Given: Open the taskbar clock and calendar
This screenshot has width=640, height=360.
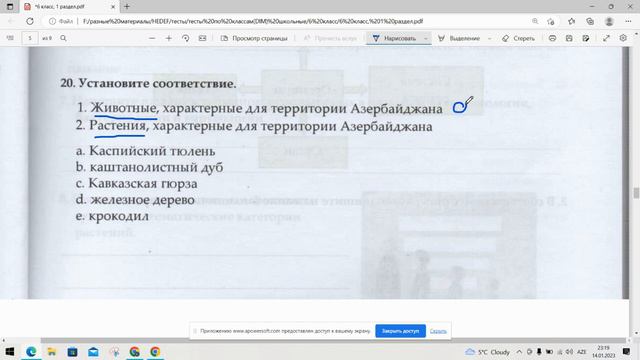Looking at the screenshot, I should pos(604,352).
